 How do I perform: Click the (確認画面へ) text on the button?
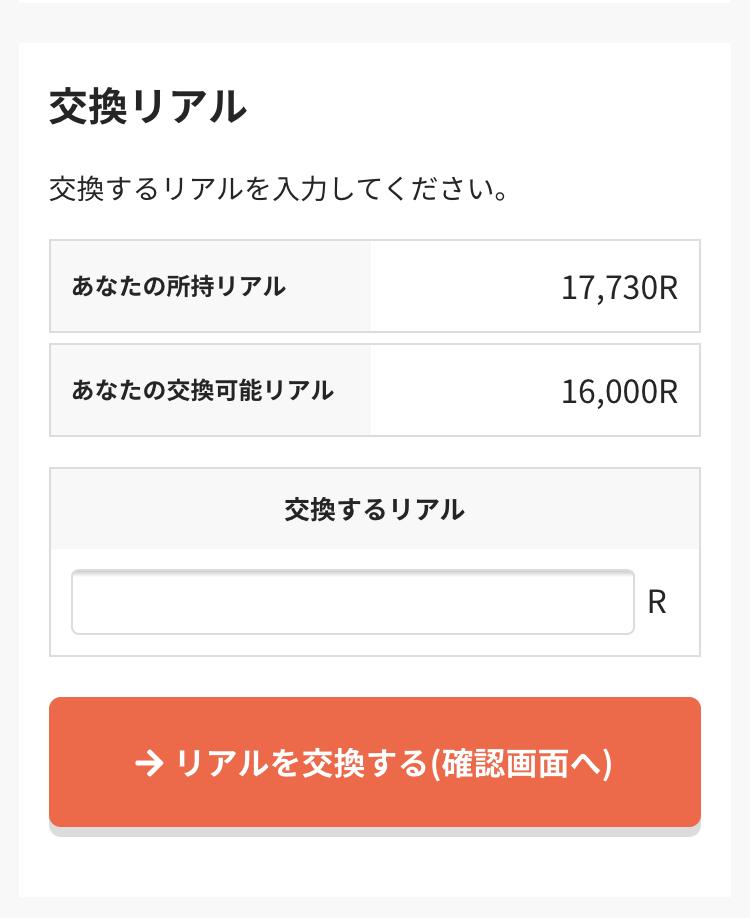point(520,764)
